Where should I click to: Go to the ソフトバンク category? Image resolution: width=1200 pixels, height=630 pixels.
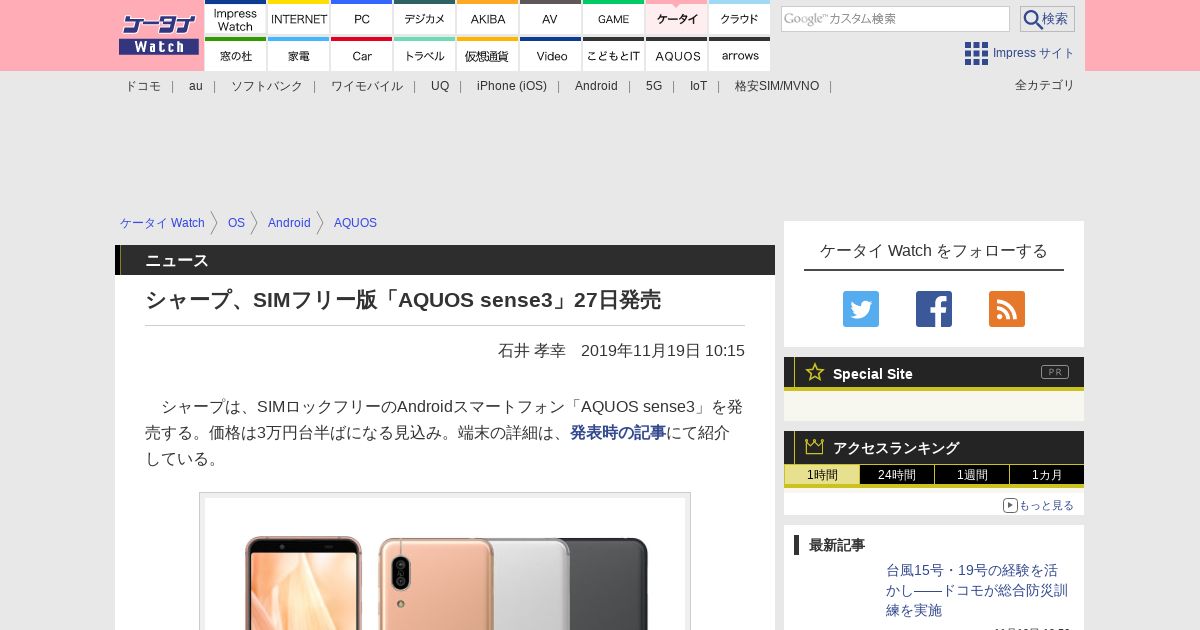[267, 86]
